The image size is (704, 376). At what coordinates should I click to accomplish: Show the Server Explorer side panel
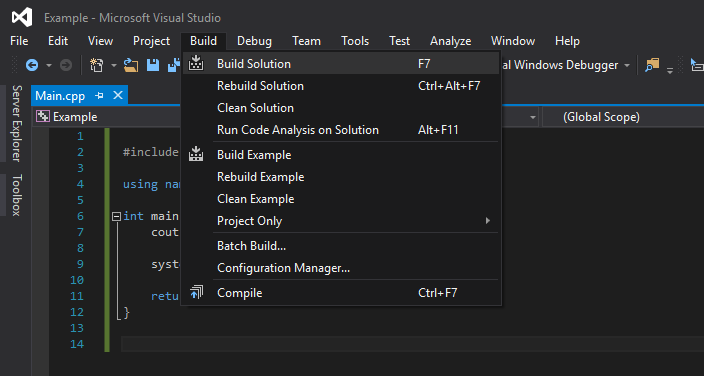(17, 123)
